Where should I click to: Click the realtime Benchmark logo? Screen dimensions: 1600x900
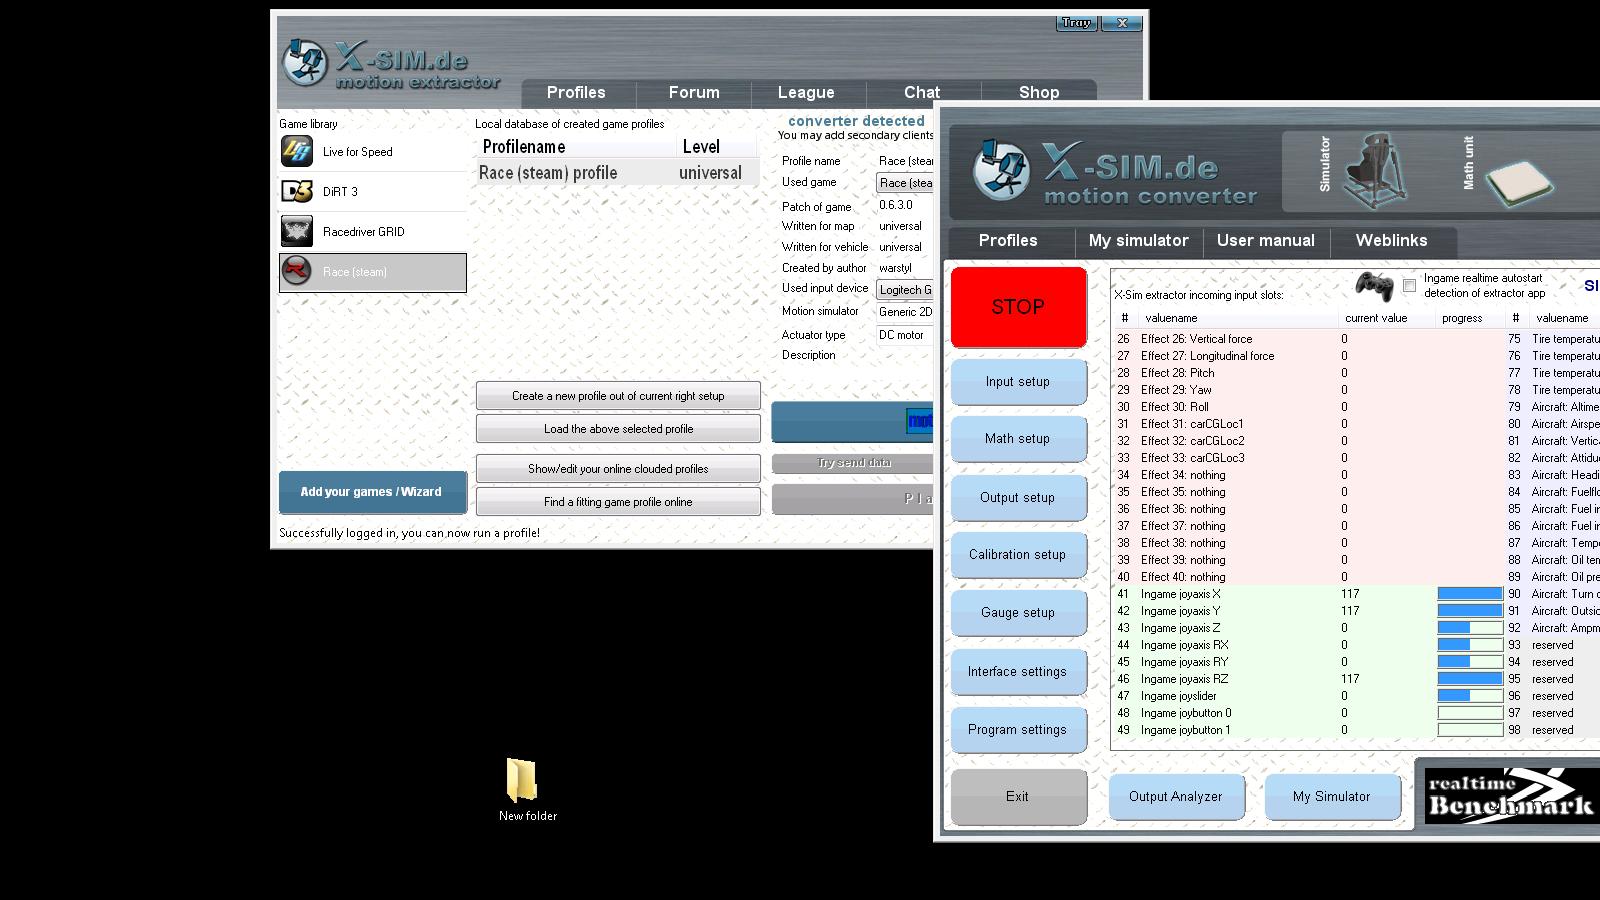click(1508, 795)
